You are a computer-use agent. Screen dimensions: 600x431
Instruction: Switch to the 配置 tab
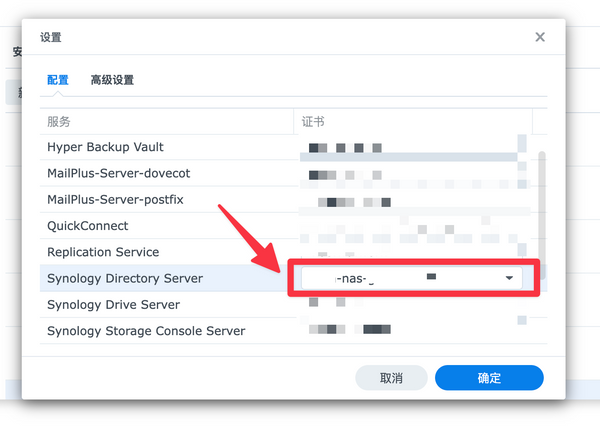pyautogui.click(x=58, y=80)
